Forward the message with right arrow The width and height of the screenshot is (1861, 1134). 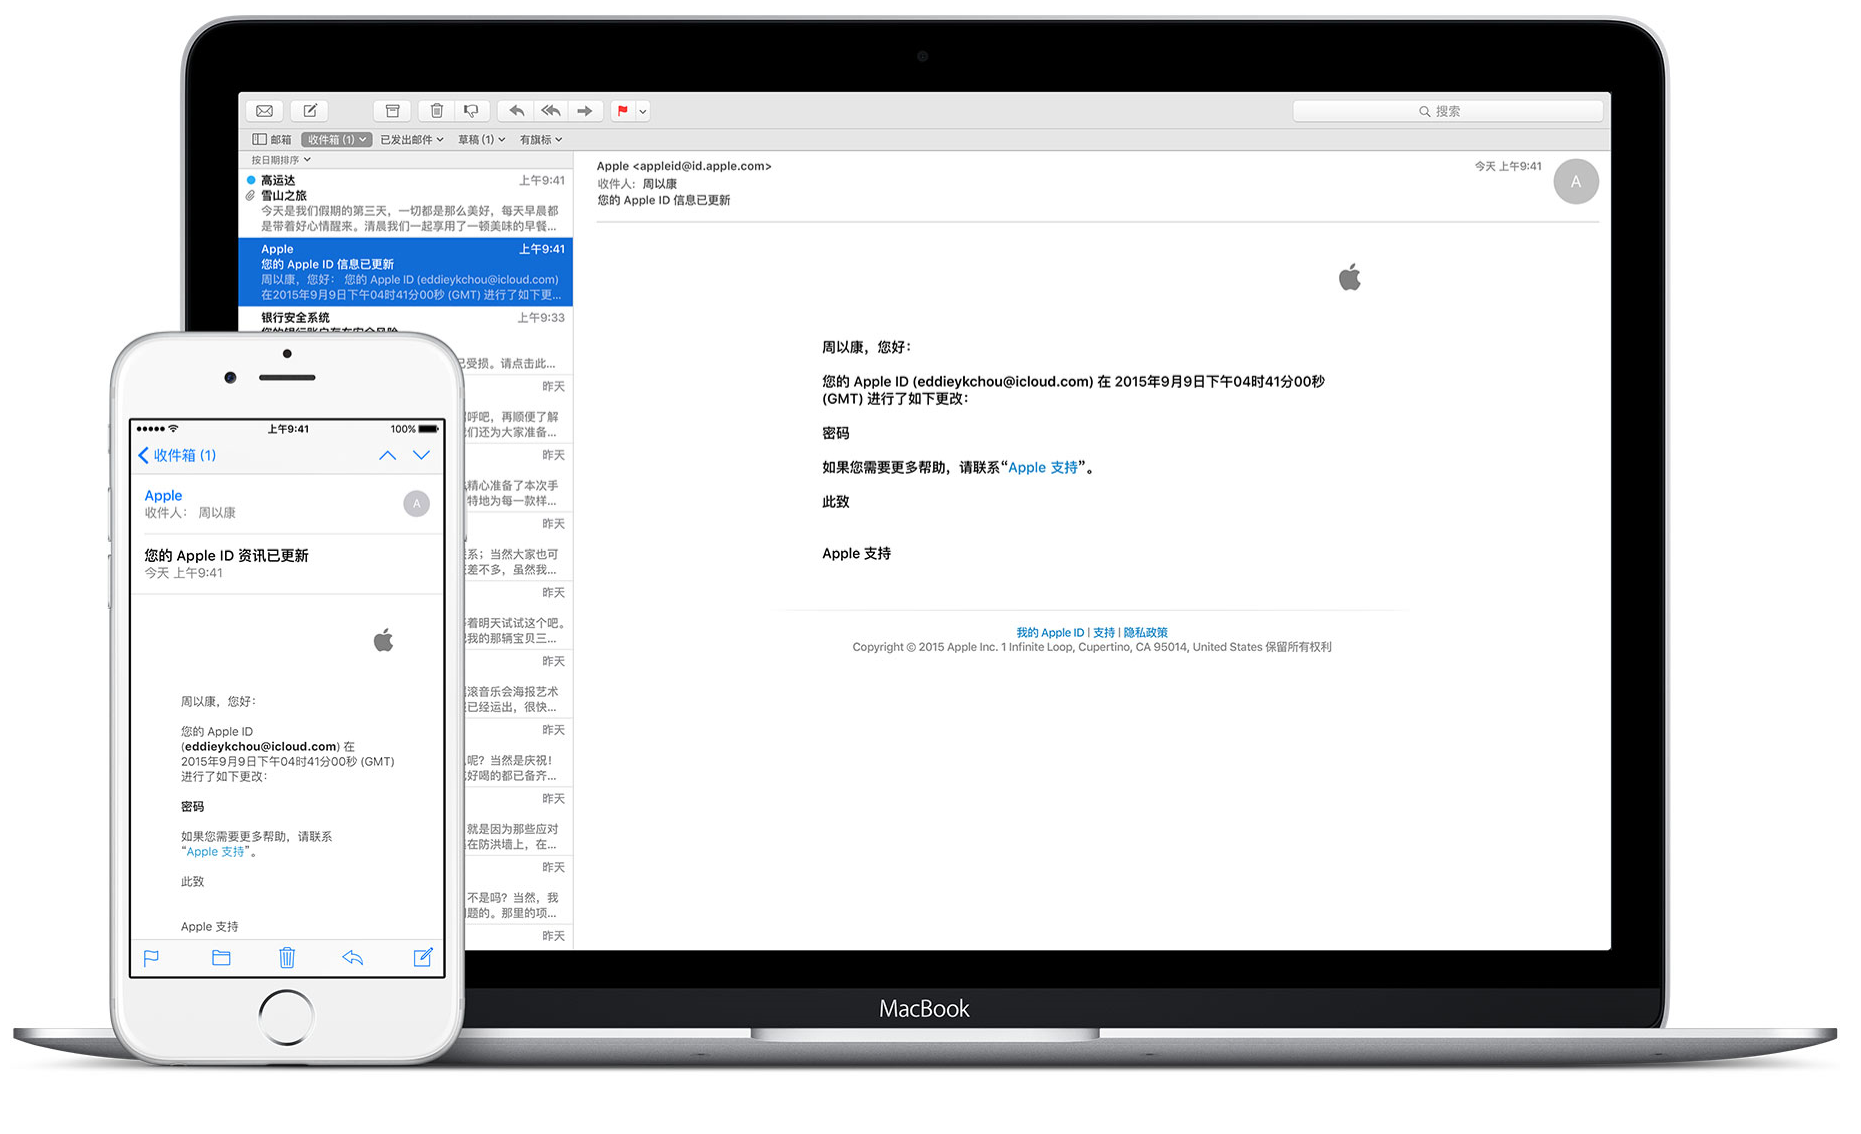[585, 111]
